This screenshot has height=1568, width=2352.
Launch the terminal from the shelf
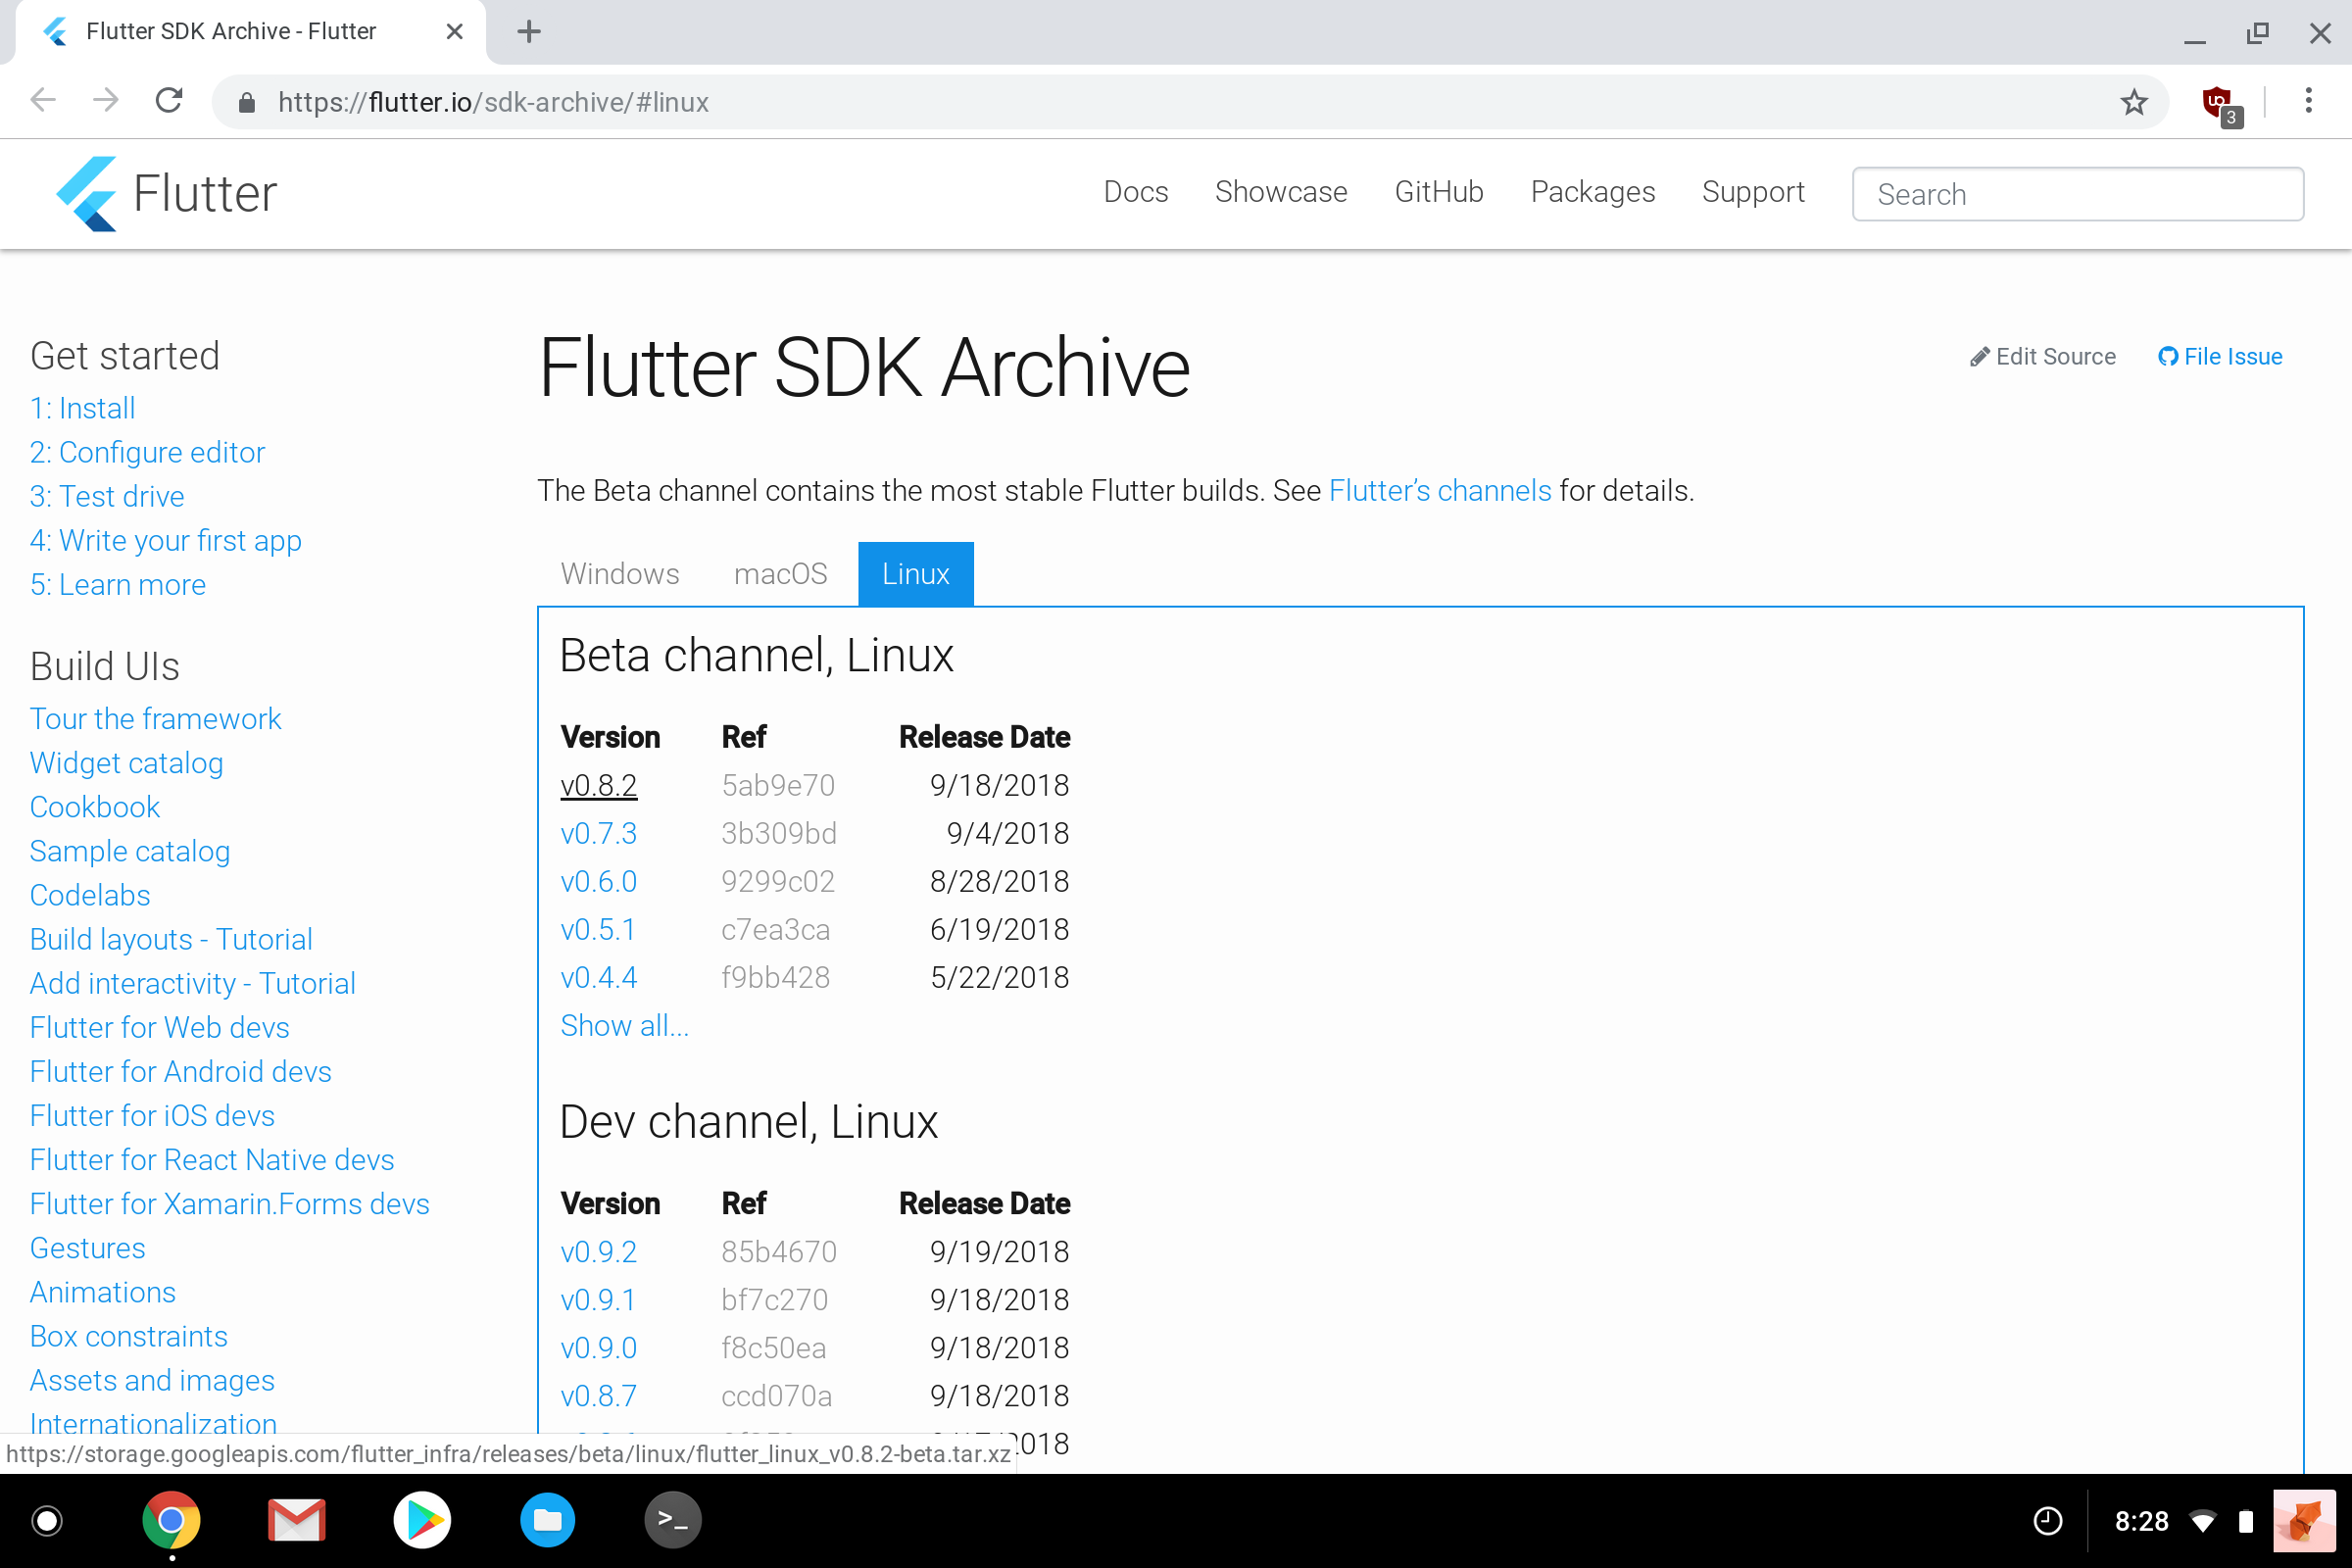(x=672, y=1519)
